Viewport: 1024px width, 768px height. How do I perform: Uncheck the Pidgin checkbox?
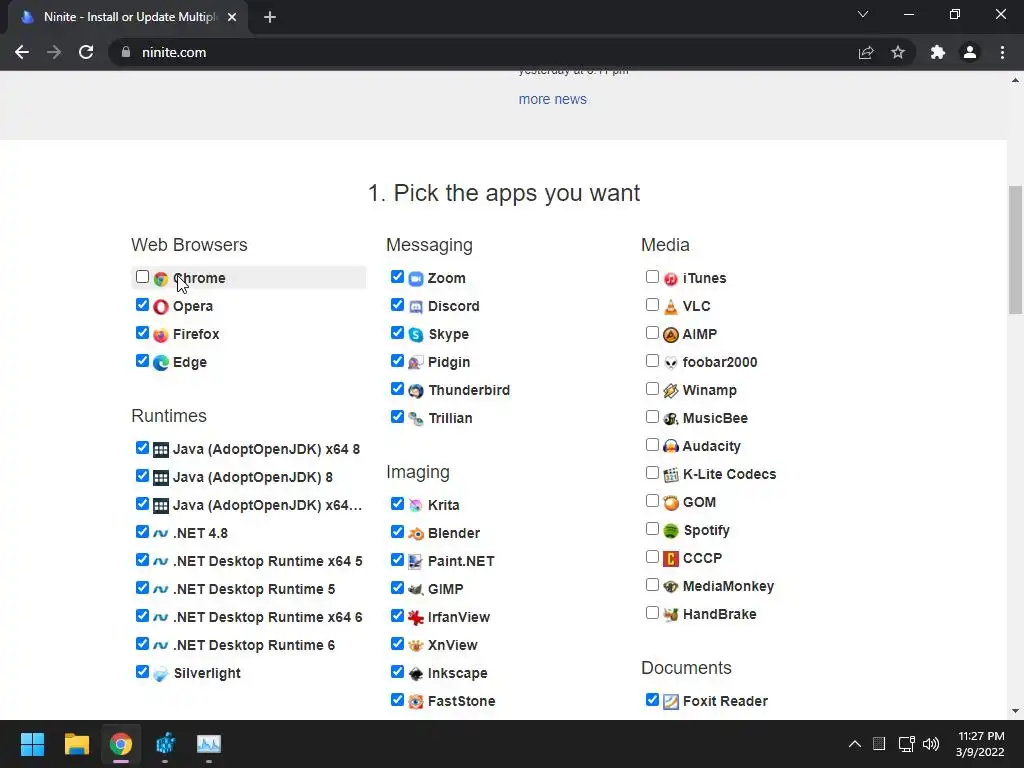pyautogui.click(x=397, y=361)
